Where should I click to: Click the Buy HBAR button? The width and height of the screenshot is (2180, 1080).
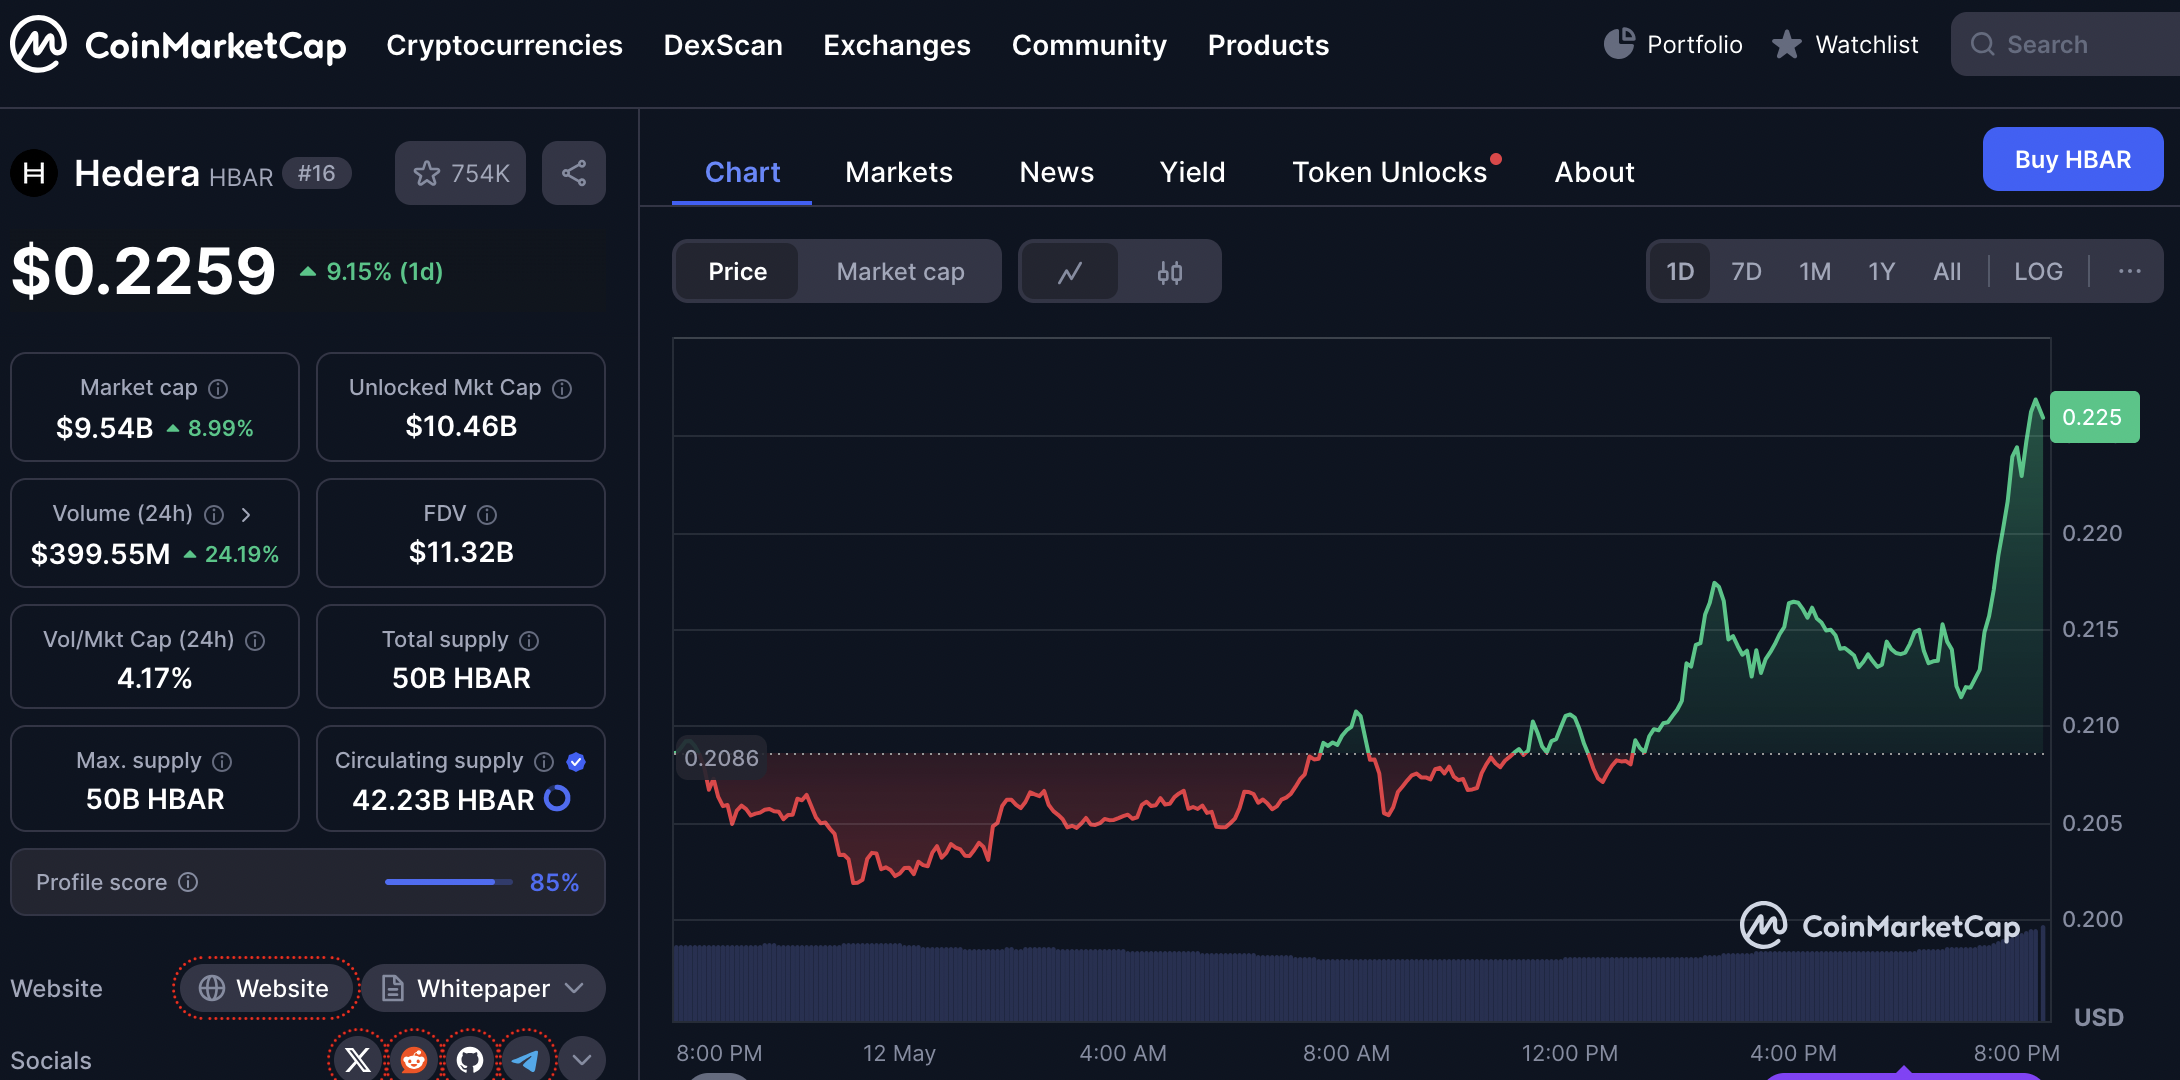pyautogui.click(x=2072, y=160)
